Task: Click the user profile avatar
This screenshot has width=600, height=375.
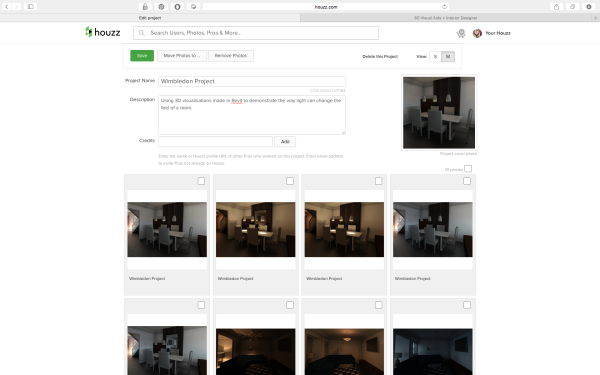Action: [x=477, y=33]
